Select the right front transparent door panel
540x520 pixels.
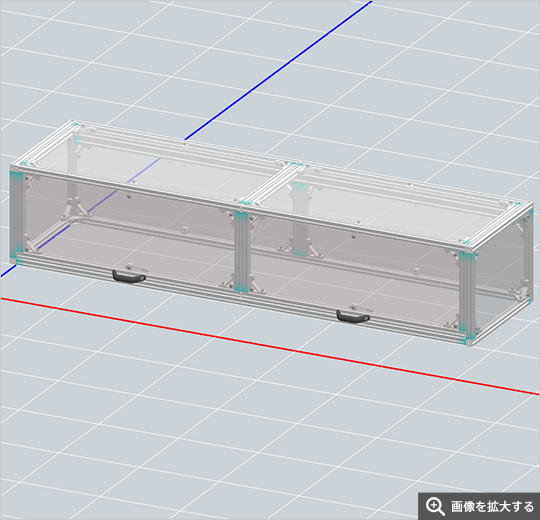click(355, 269)
